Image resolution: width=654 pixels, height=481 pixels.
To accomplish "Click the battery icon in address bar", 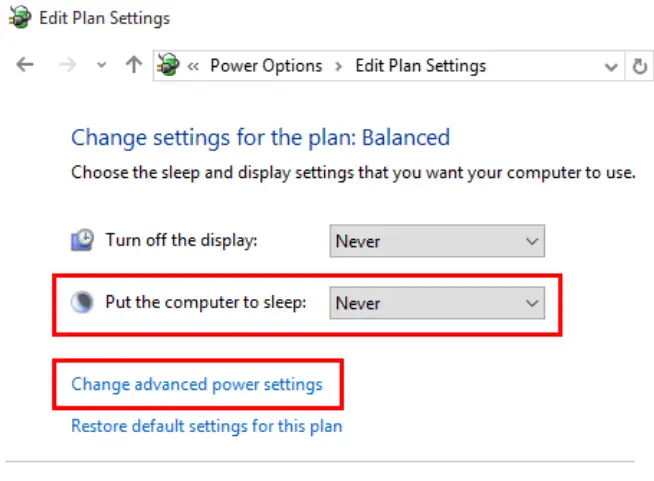I will pos(168,66).
